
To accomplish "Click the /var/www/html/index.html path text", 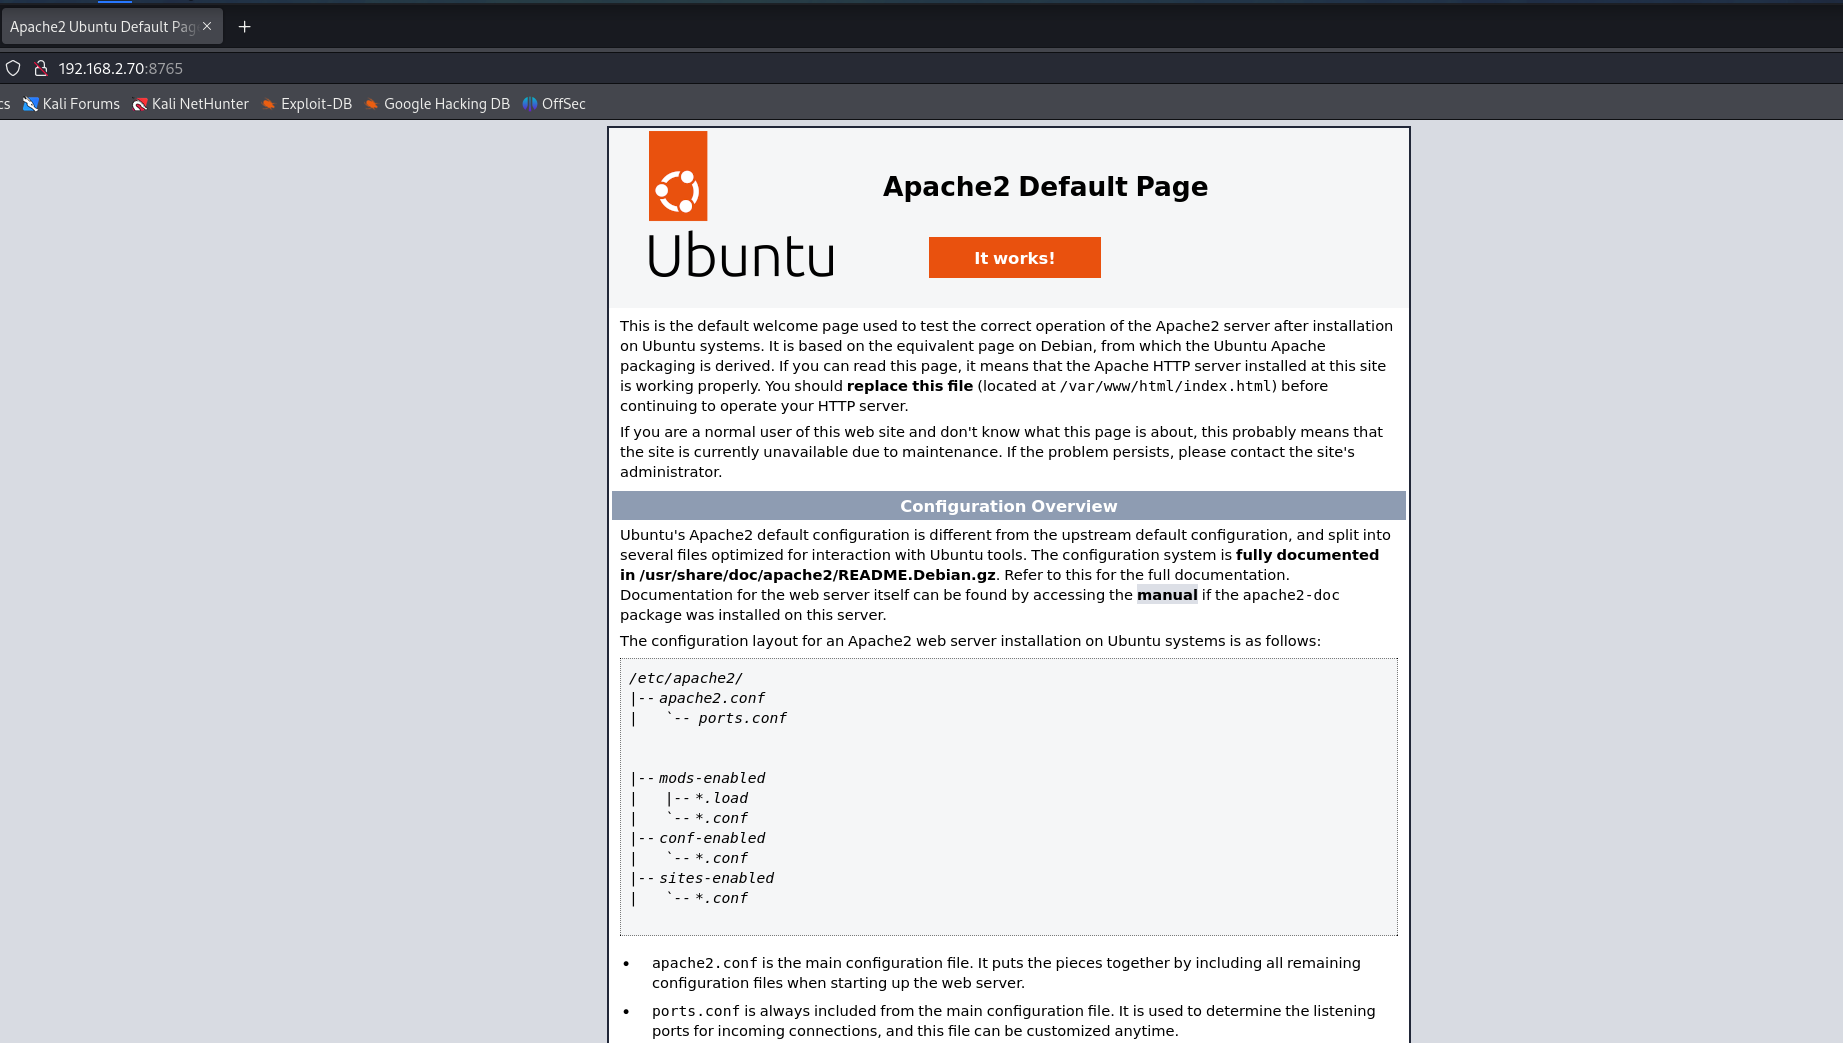I will [1165, 386].
